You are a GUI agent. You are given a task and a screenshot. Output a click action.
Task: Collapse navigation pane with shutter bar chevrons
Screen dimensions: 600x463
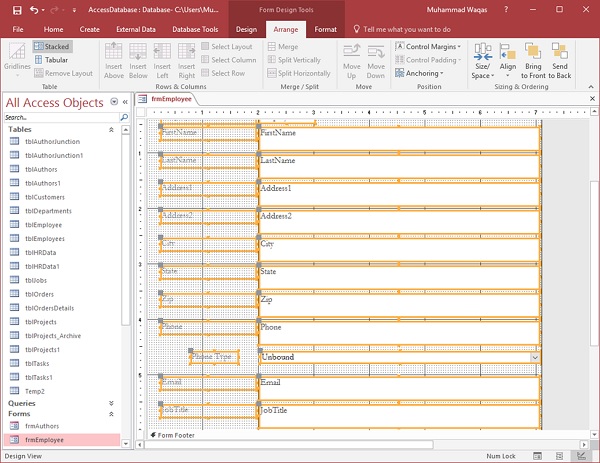125,102
